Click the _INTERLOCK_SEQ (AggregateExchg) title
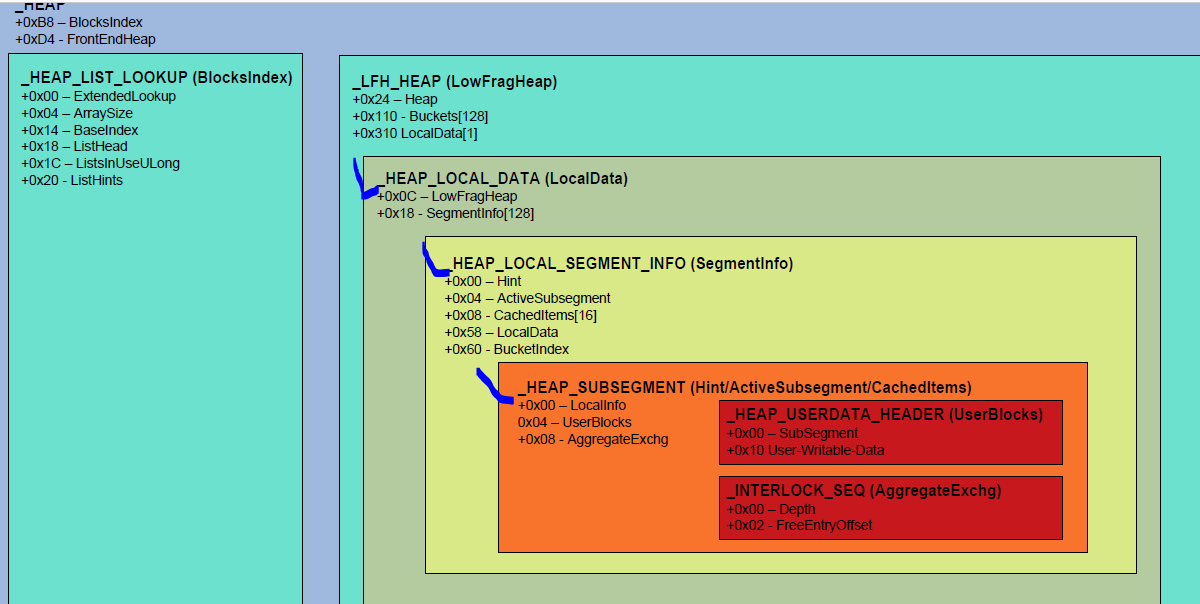The image size is (1200, 604). click(863, 491)
